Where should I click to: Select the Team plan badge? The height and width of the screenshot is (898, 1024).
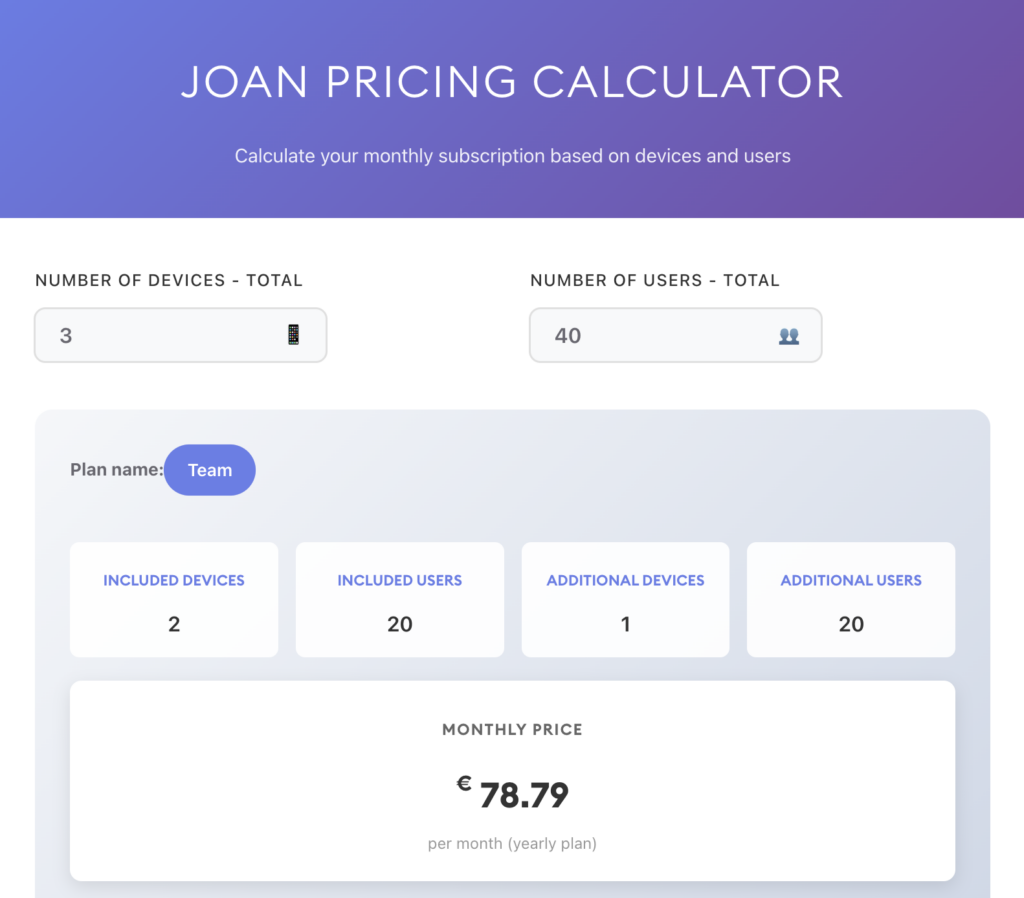pos(209,469)
